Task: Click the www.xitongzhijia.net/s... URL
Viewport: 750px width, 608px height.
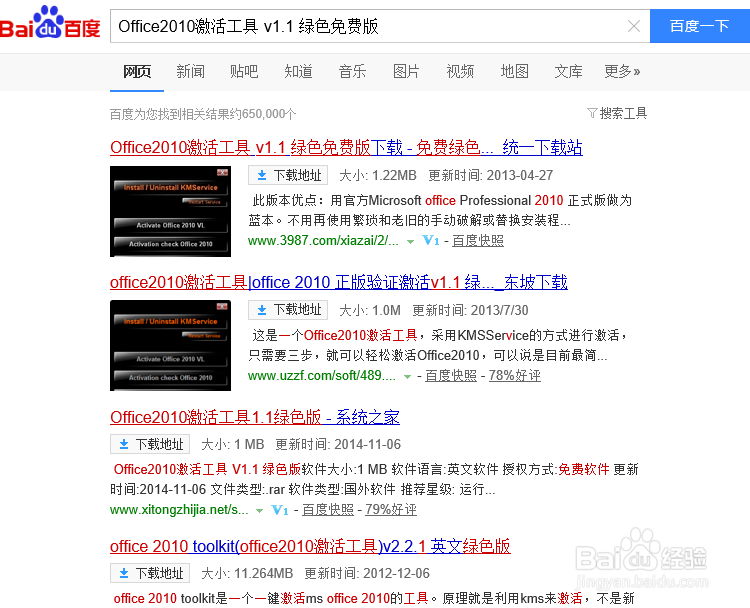Action: tap(179, 509)
